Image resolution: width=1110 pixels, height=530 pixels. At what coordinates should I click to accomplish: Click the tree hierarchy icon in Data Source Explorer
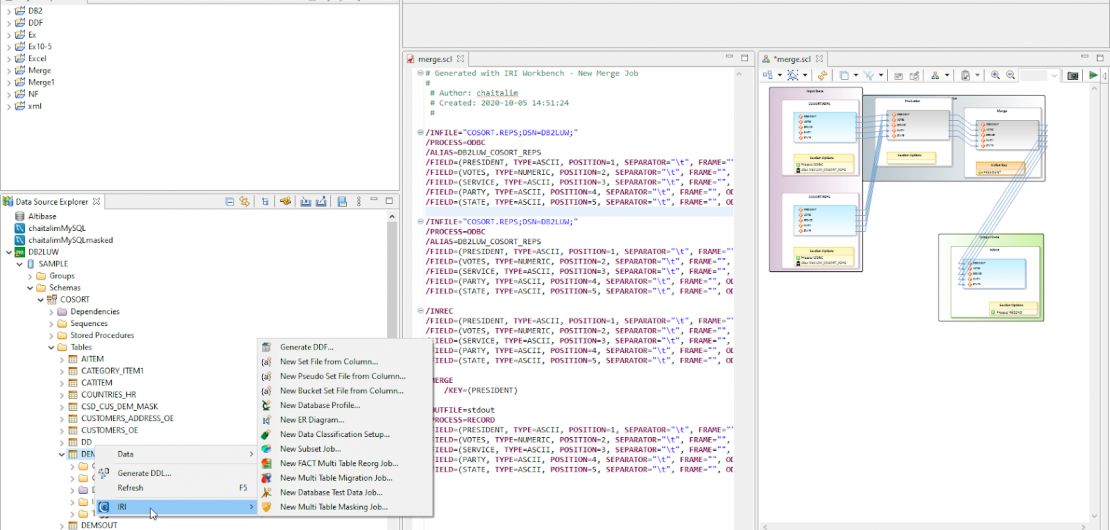pos(265,202)
